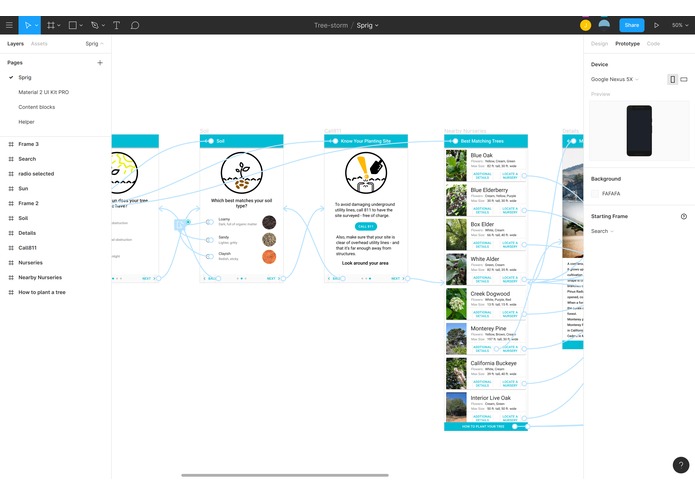This screenshot has height=494, width=695.
Task: Select the Frame tool
Action: point(51,25)
